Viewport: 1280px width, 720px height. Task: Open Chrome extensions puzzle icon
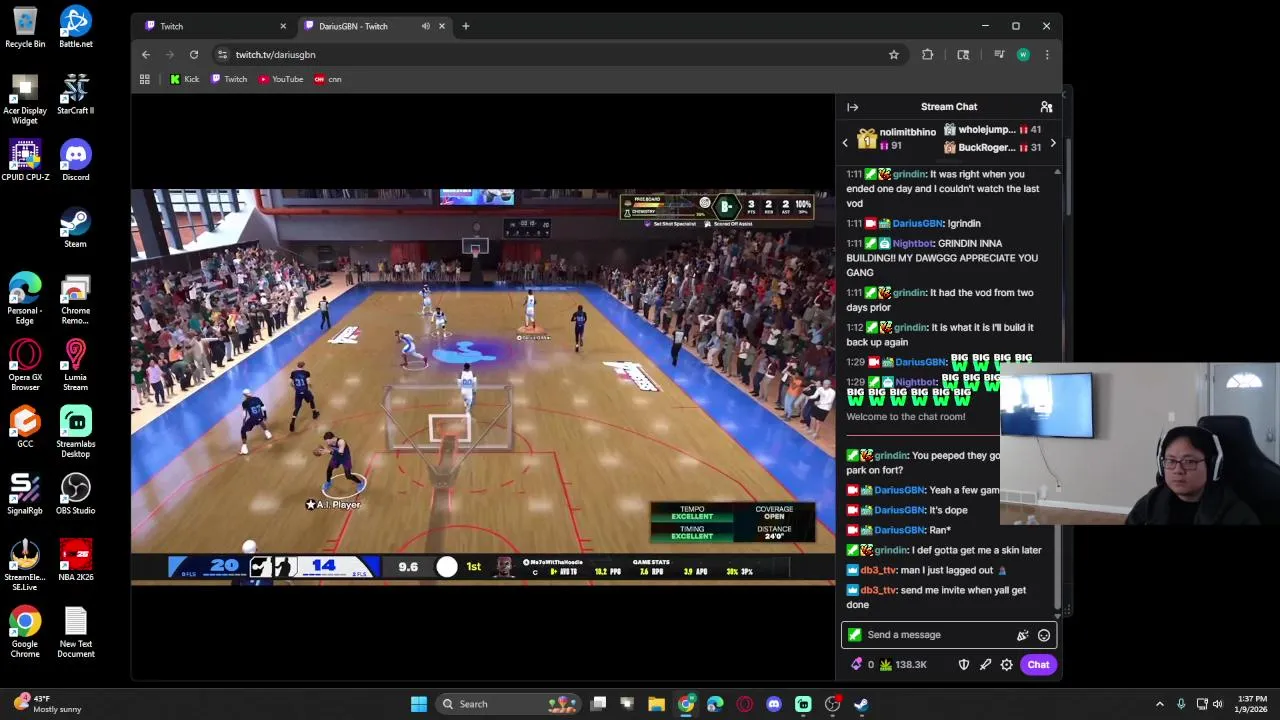click(928, 55)
